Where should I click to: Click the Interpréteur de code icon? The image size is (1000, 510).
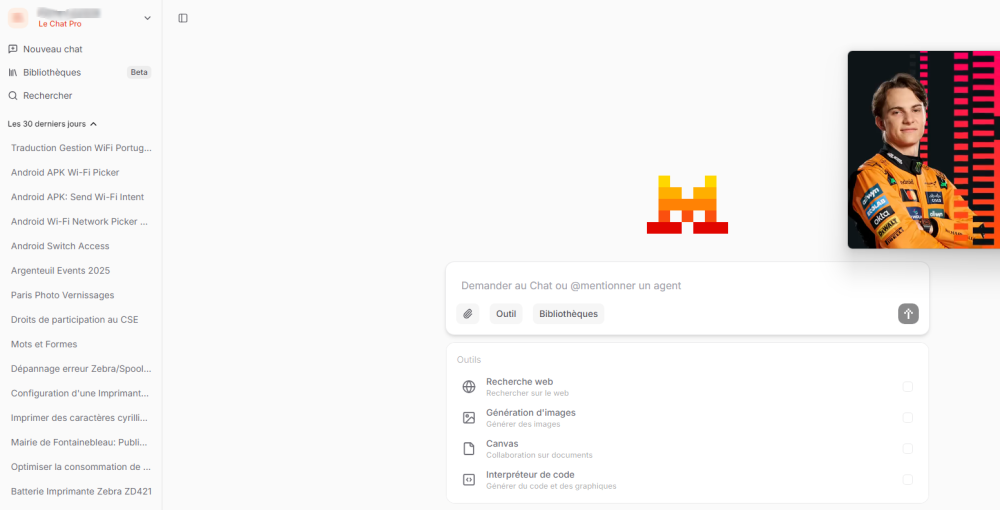(469, 479)
